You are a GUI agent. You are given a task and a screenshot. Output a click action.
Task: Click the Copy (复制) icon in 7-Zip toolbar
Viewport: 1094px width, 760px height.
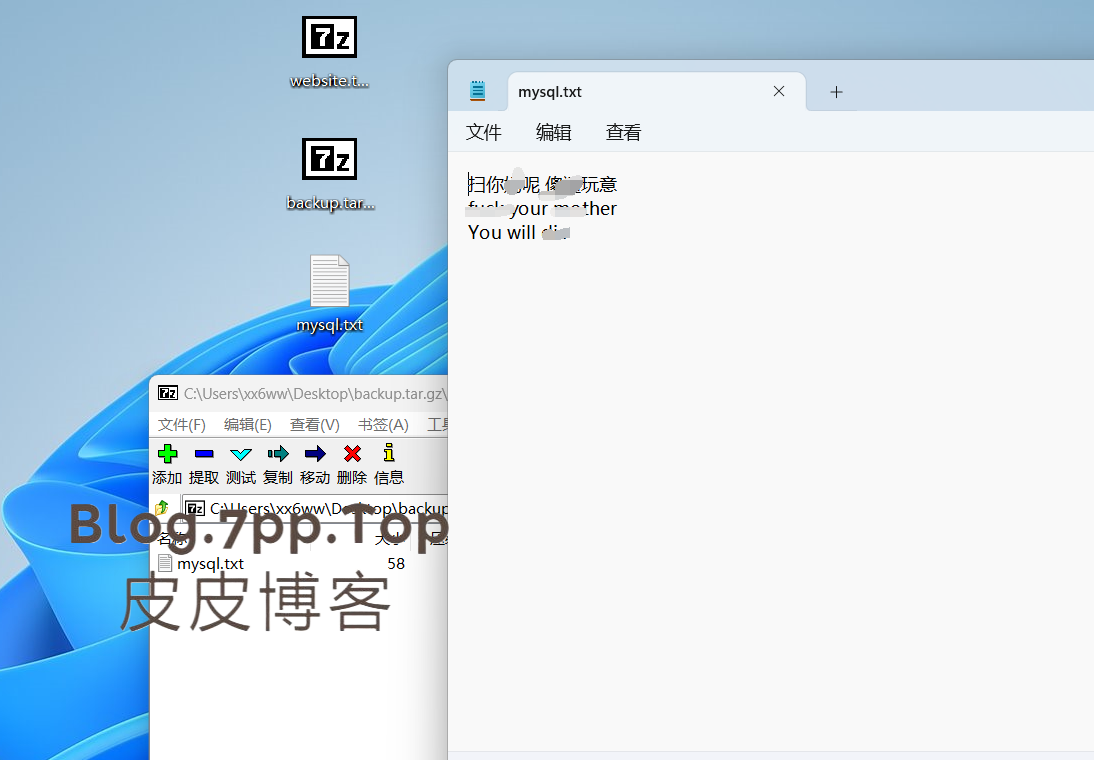[277, 463]
